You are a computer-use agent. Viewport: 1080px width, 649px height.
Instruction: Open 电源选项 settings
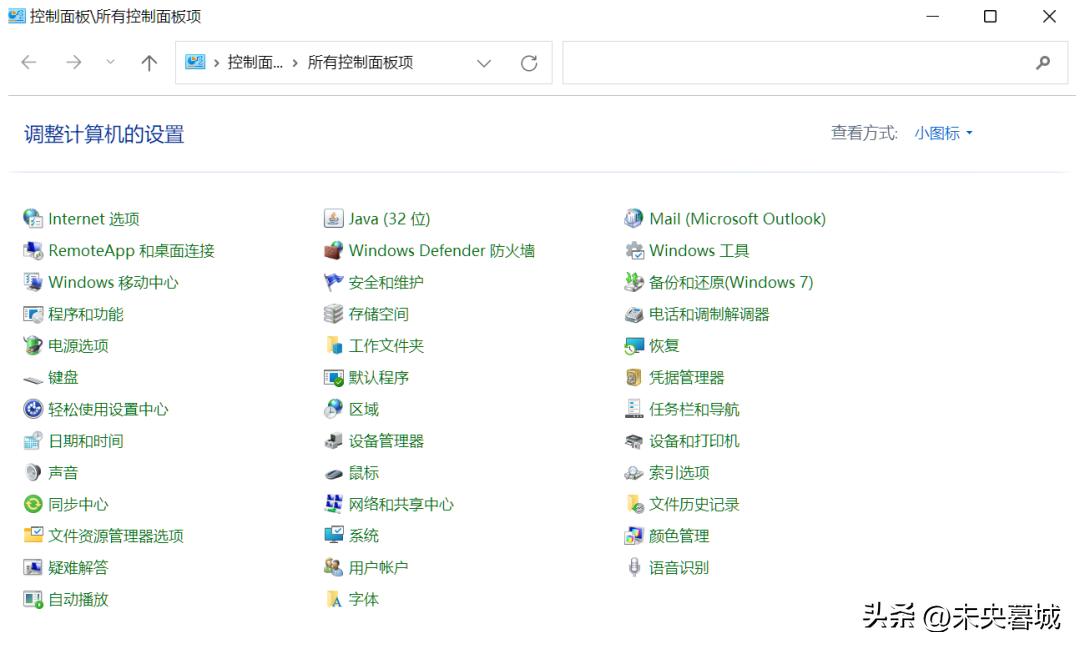point(80,345)
